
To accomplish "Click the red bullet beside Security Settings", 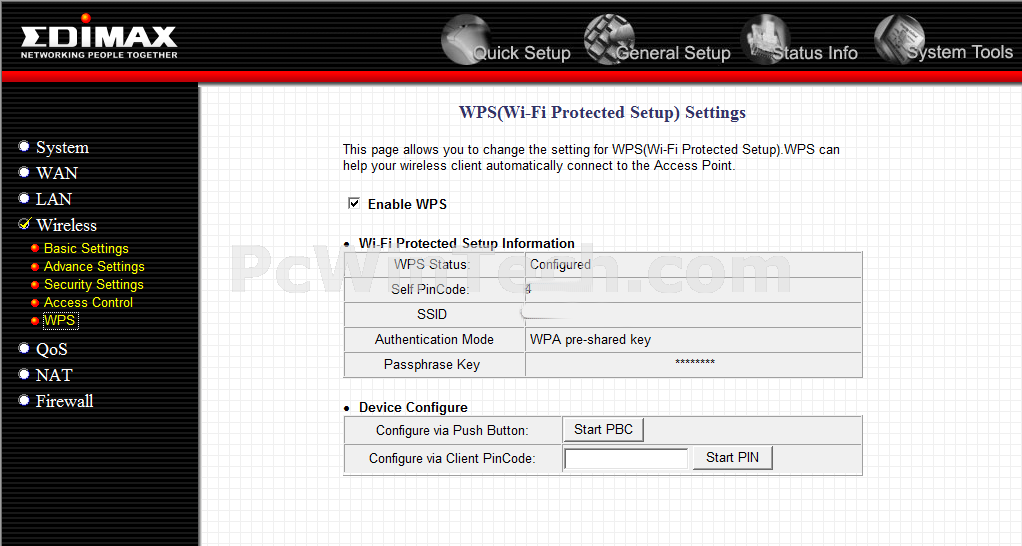I will tap(35, 285).
